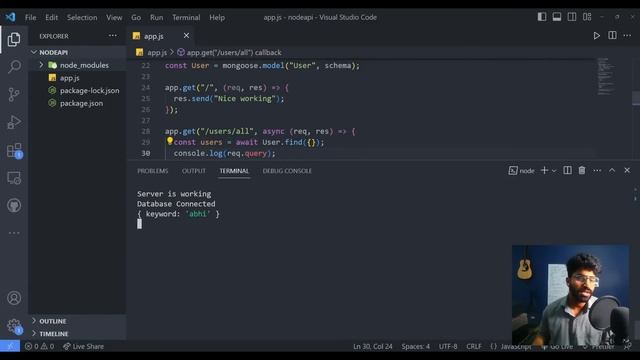Open the Edit menu
This screenshot has height=360, width=640.
point(51,17)
